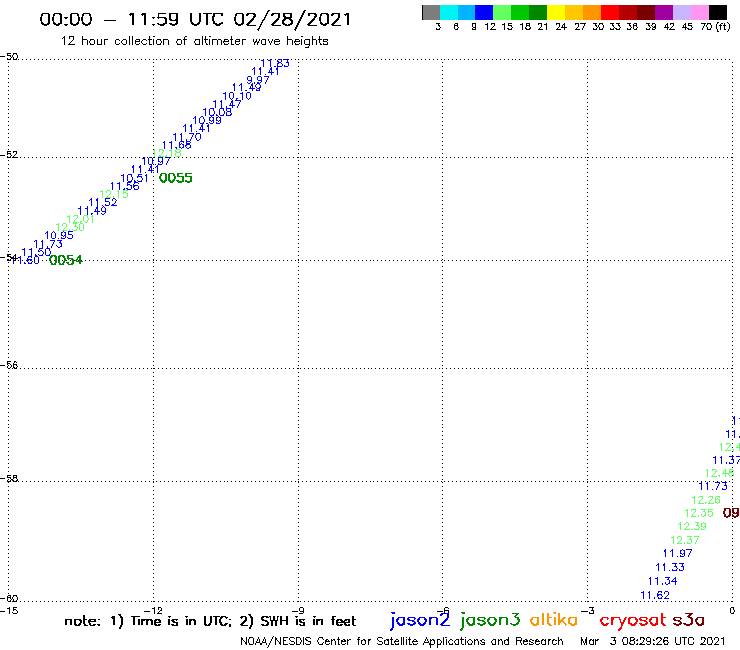Image resolution: width=740 pixels, height=650 pixels.
Task: Click the 10.10 wave height value
Action: point(237,96)
